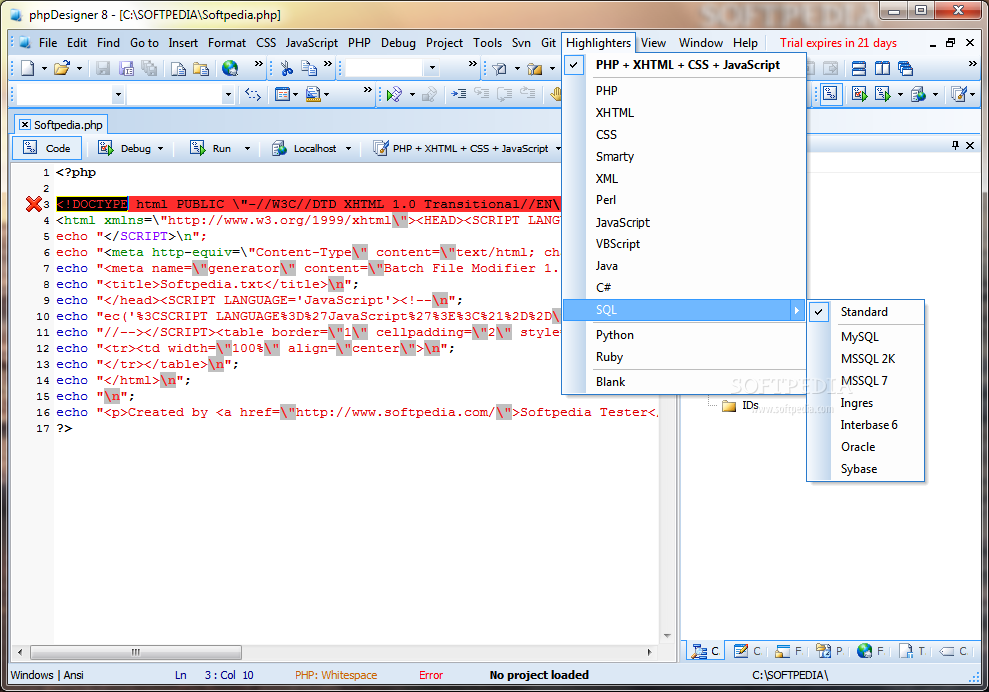Click the debug icon in right toolbar
The width and height of the screenshot is (989, 692).
pos(859,94)
